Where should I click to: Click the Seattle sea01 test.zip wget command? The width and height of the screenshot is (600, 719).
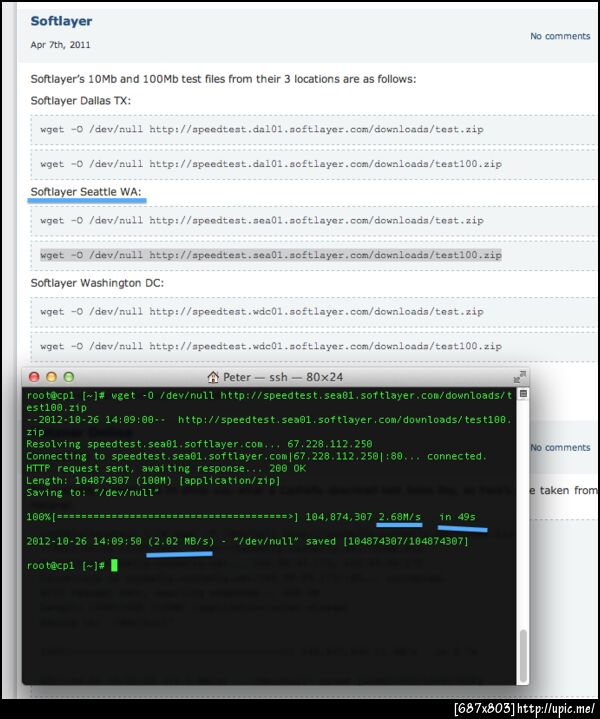262,220
